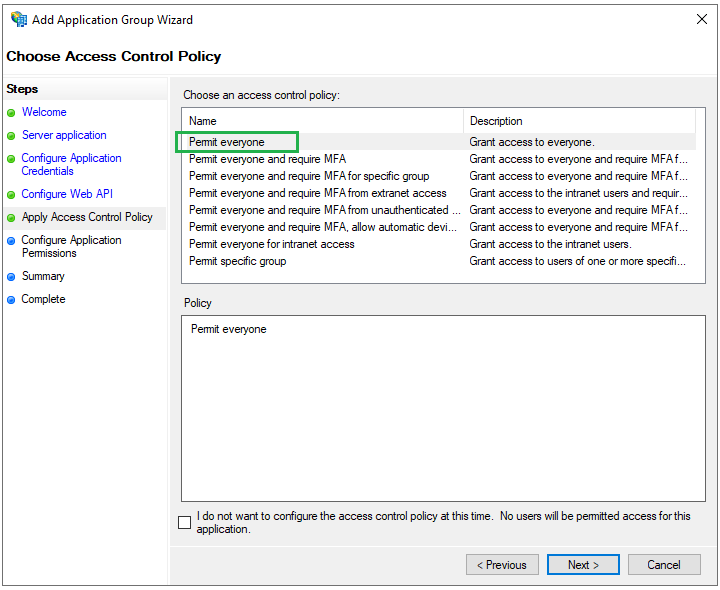Click 'Permit everyone' text in Policy box

point(229,329)
